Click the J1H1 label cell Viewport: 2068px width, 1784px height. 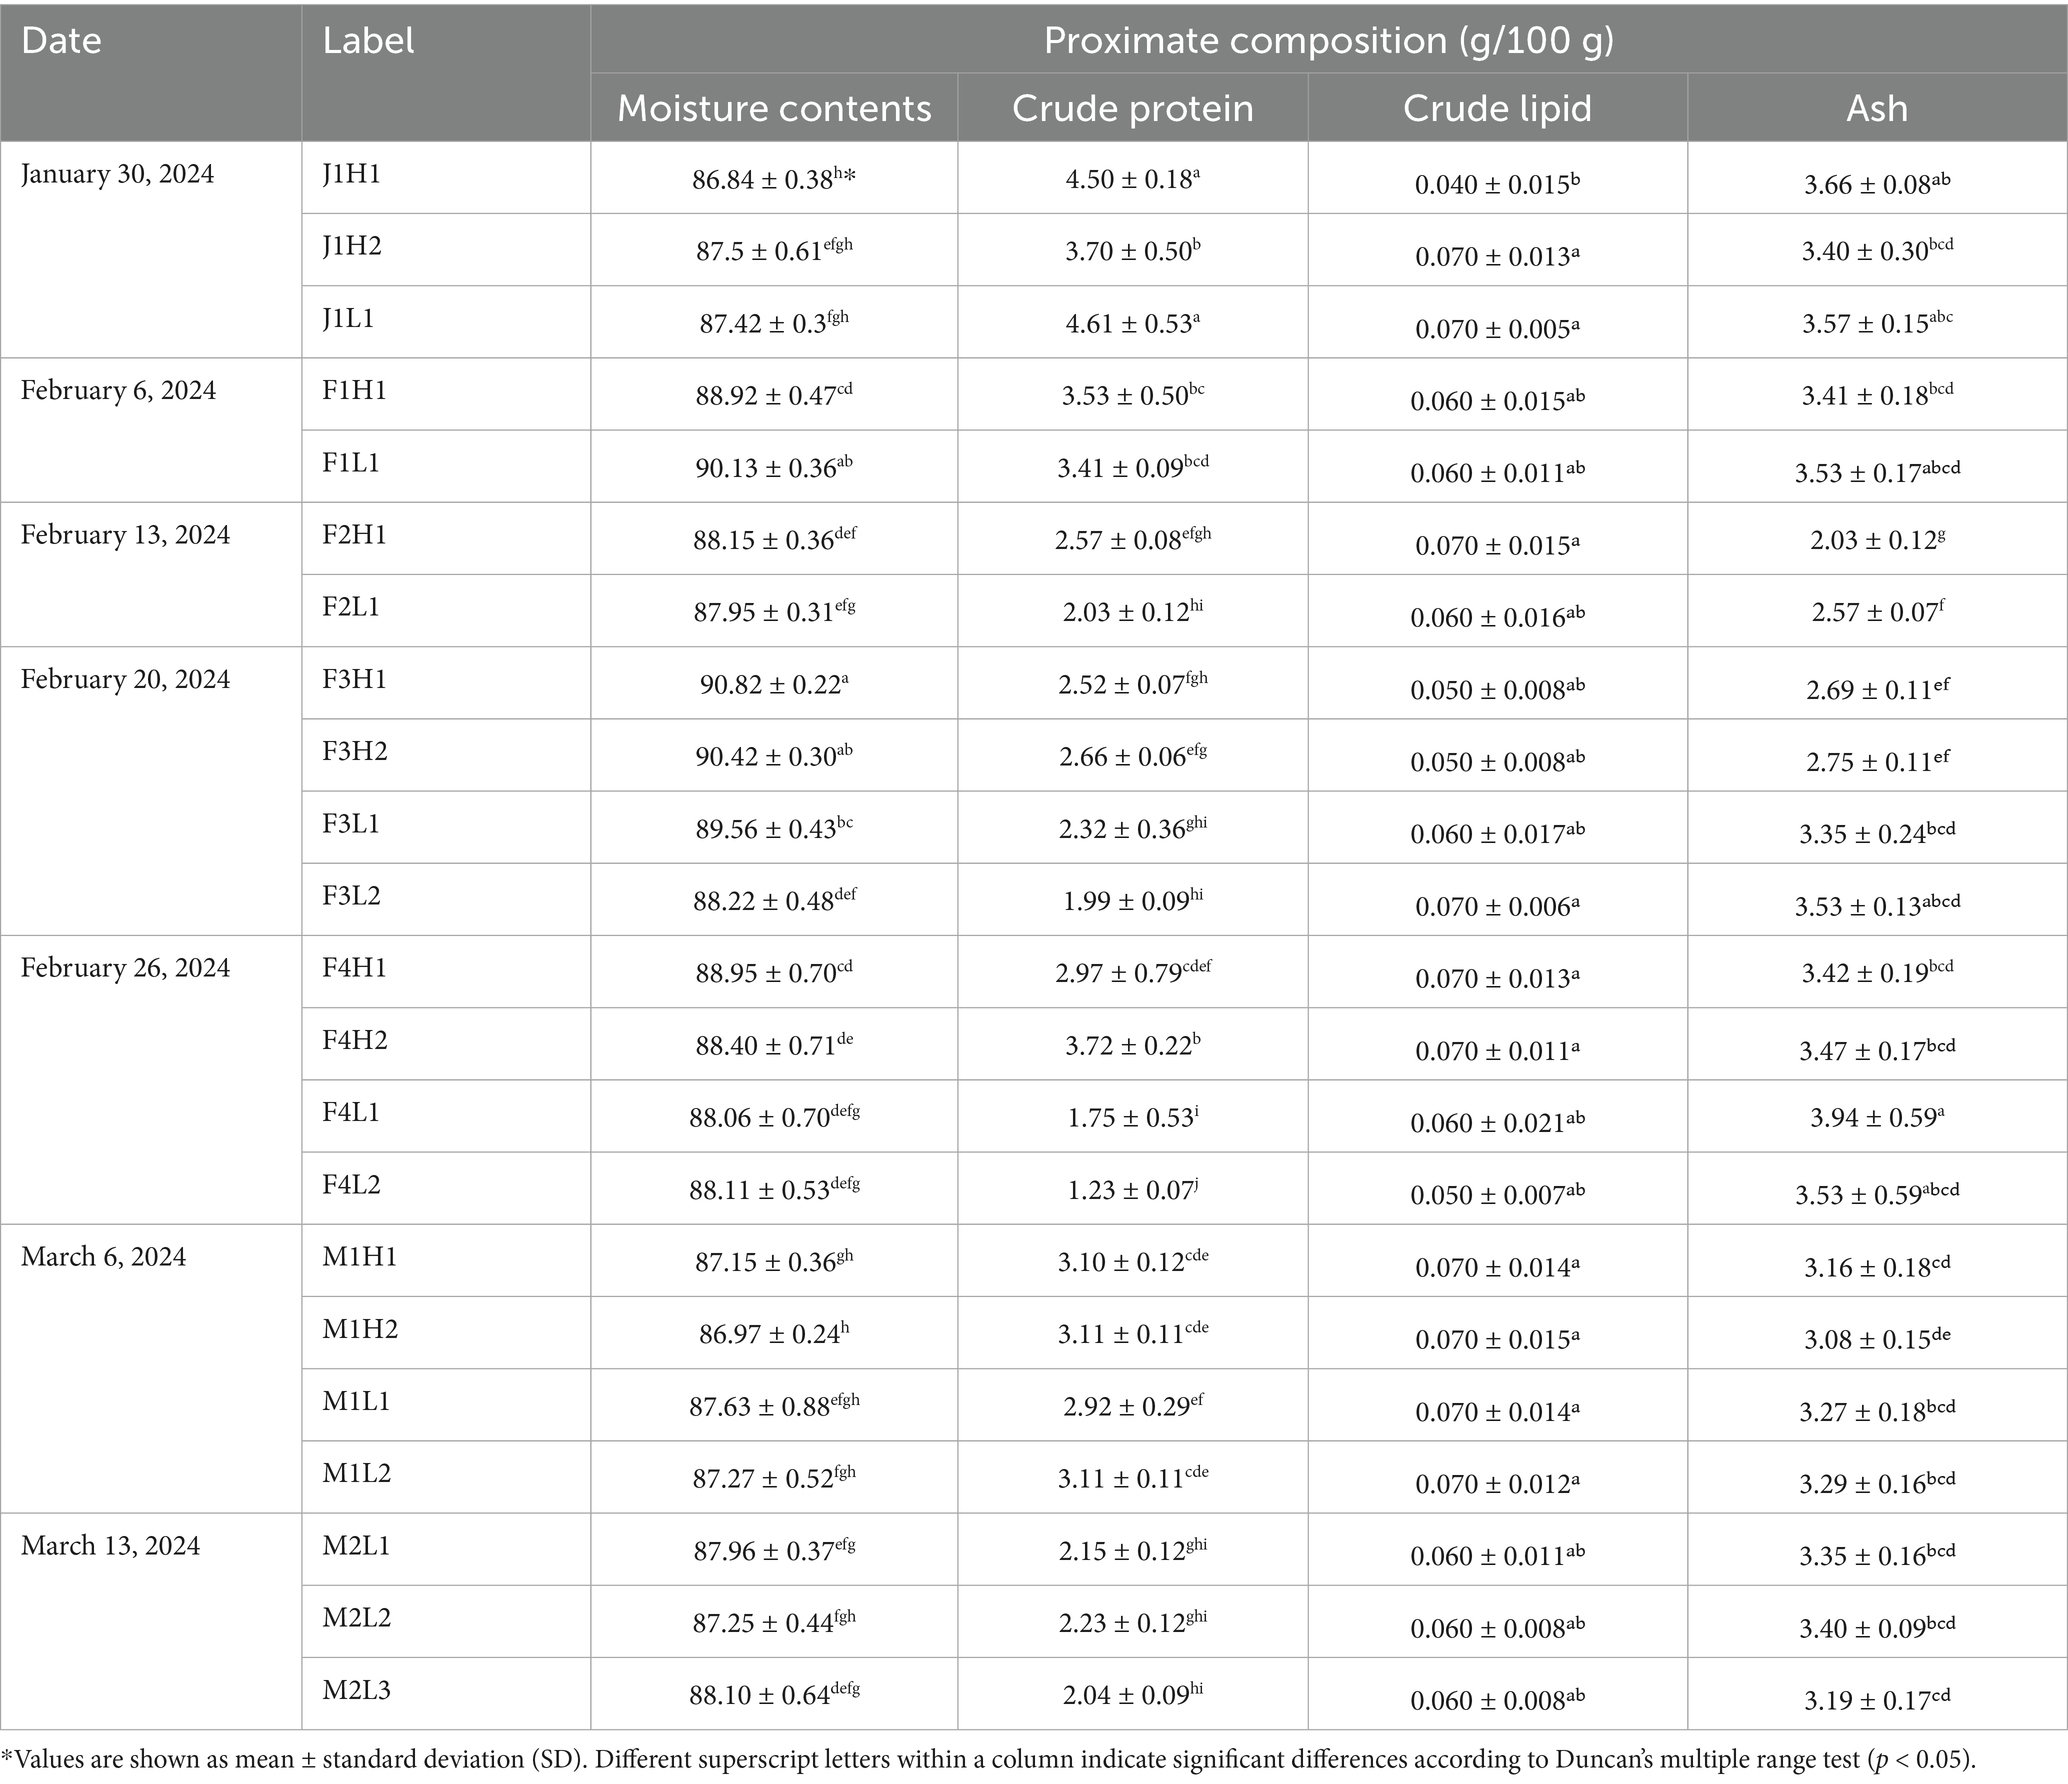351,175
